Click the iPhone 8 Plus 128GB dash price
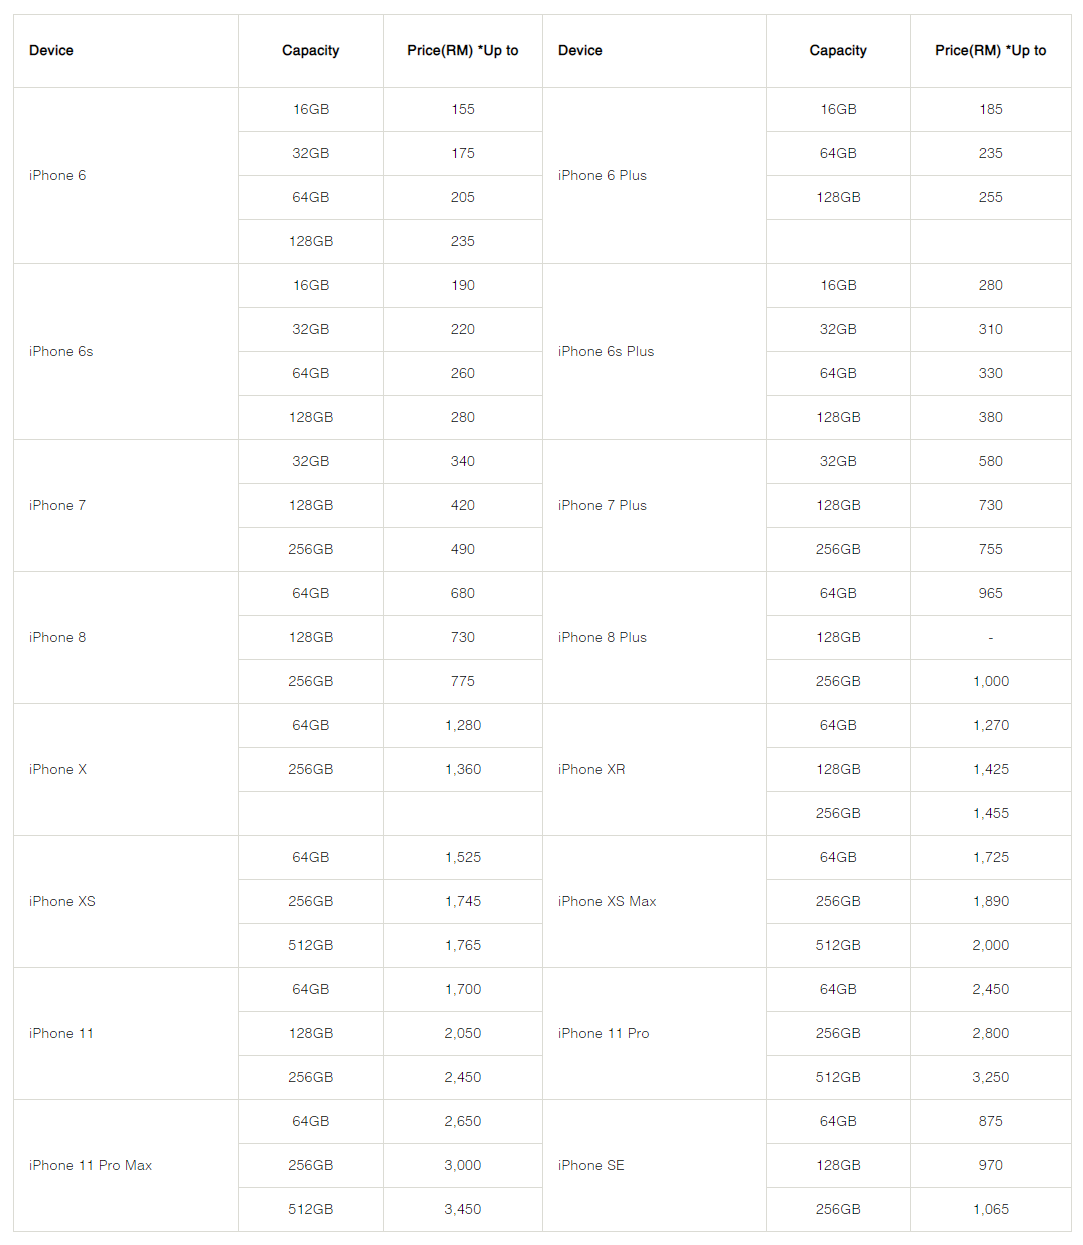The width and height of the screenshot is (1083, 1245). tap(990, 637)
